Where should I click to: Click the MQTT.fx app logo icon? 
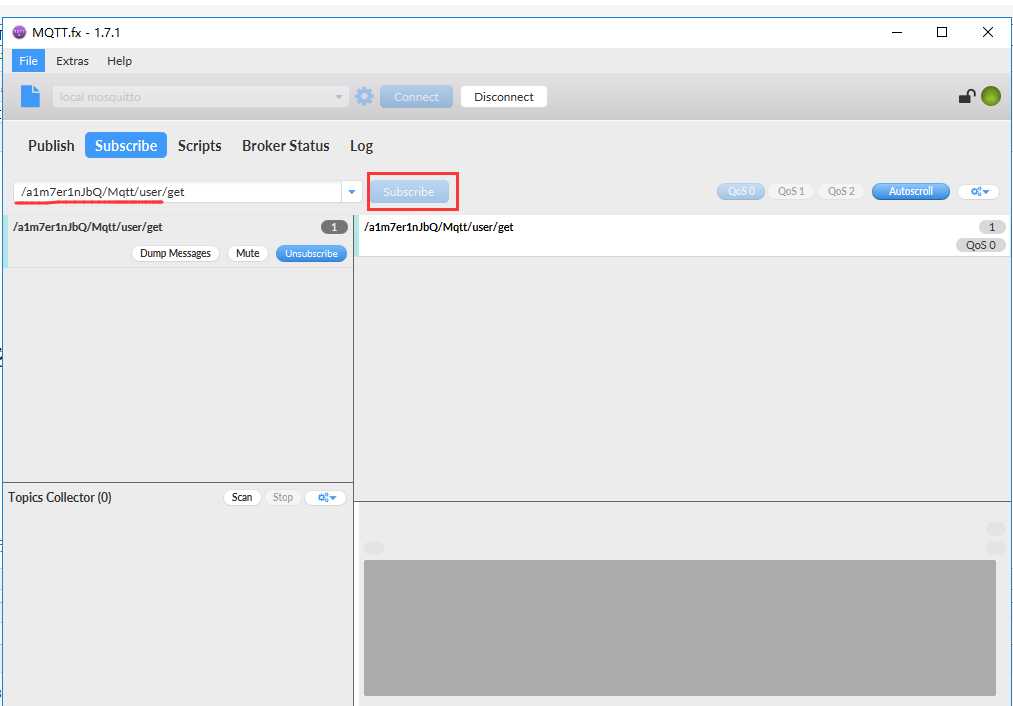19,32
